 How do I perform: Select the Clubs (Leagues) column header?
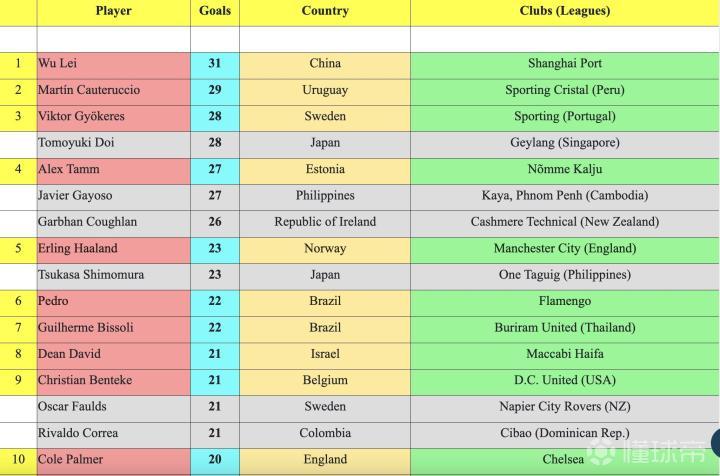tap(564, 11)
